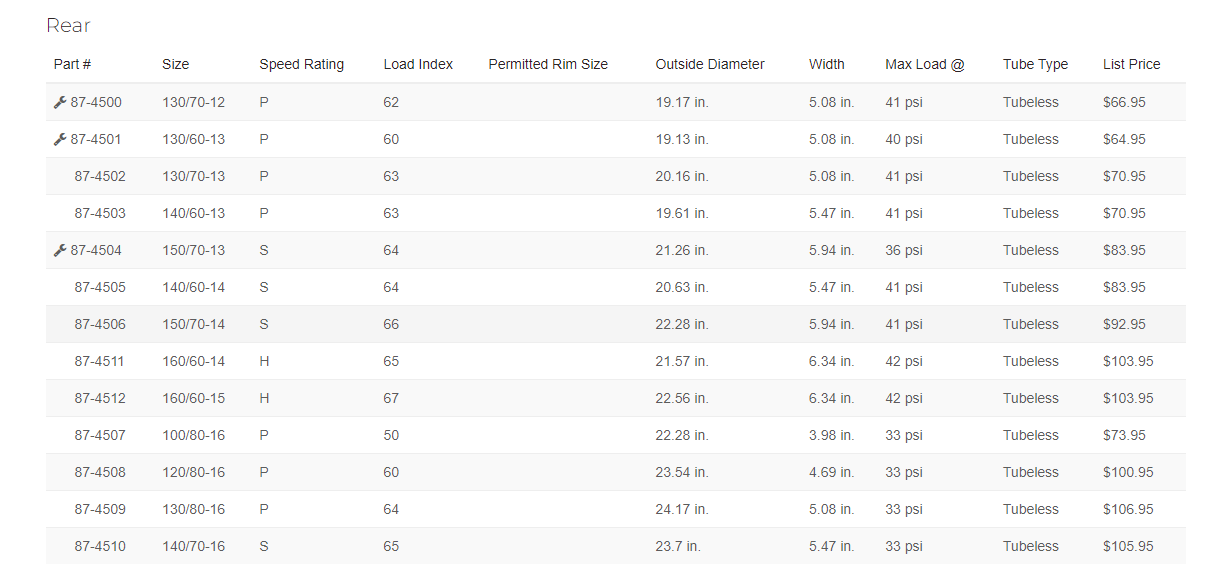This screenshot has height=572, width=1205.
Task: Click the wrench icon beside part 87-4501
Action: pyautogui.click(x=60, y=140)
